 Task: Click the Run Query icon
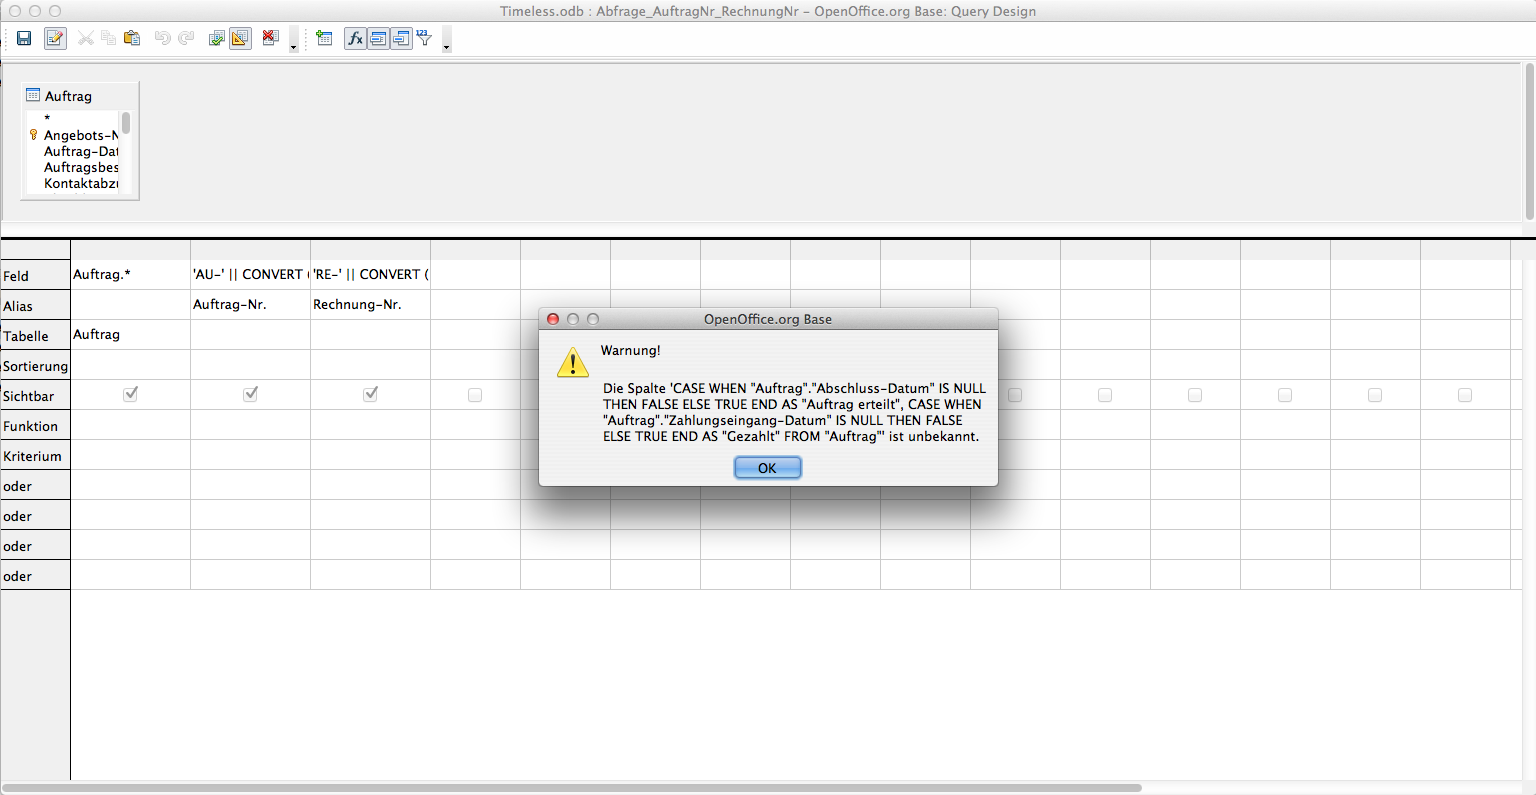[x=216, y=39]
